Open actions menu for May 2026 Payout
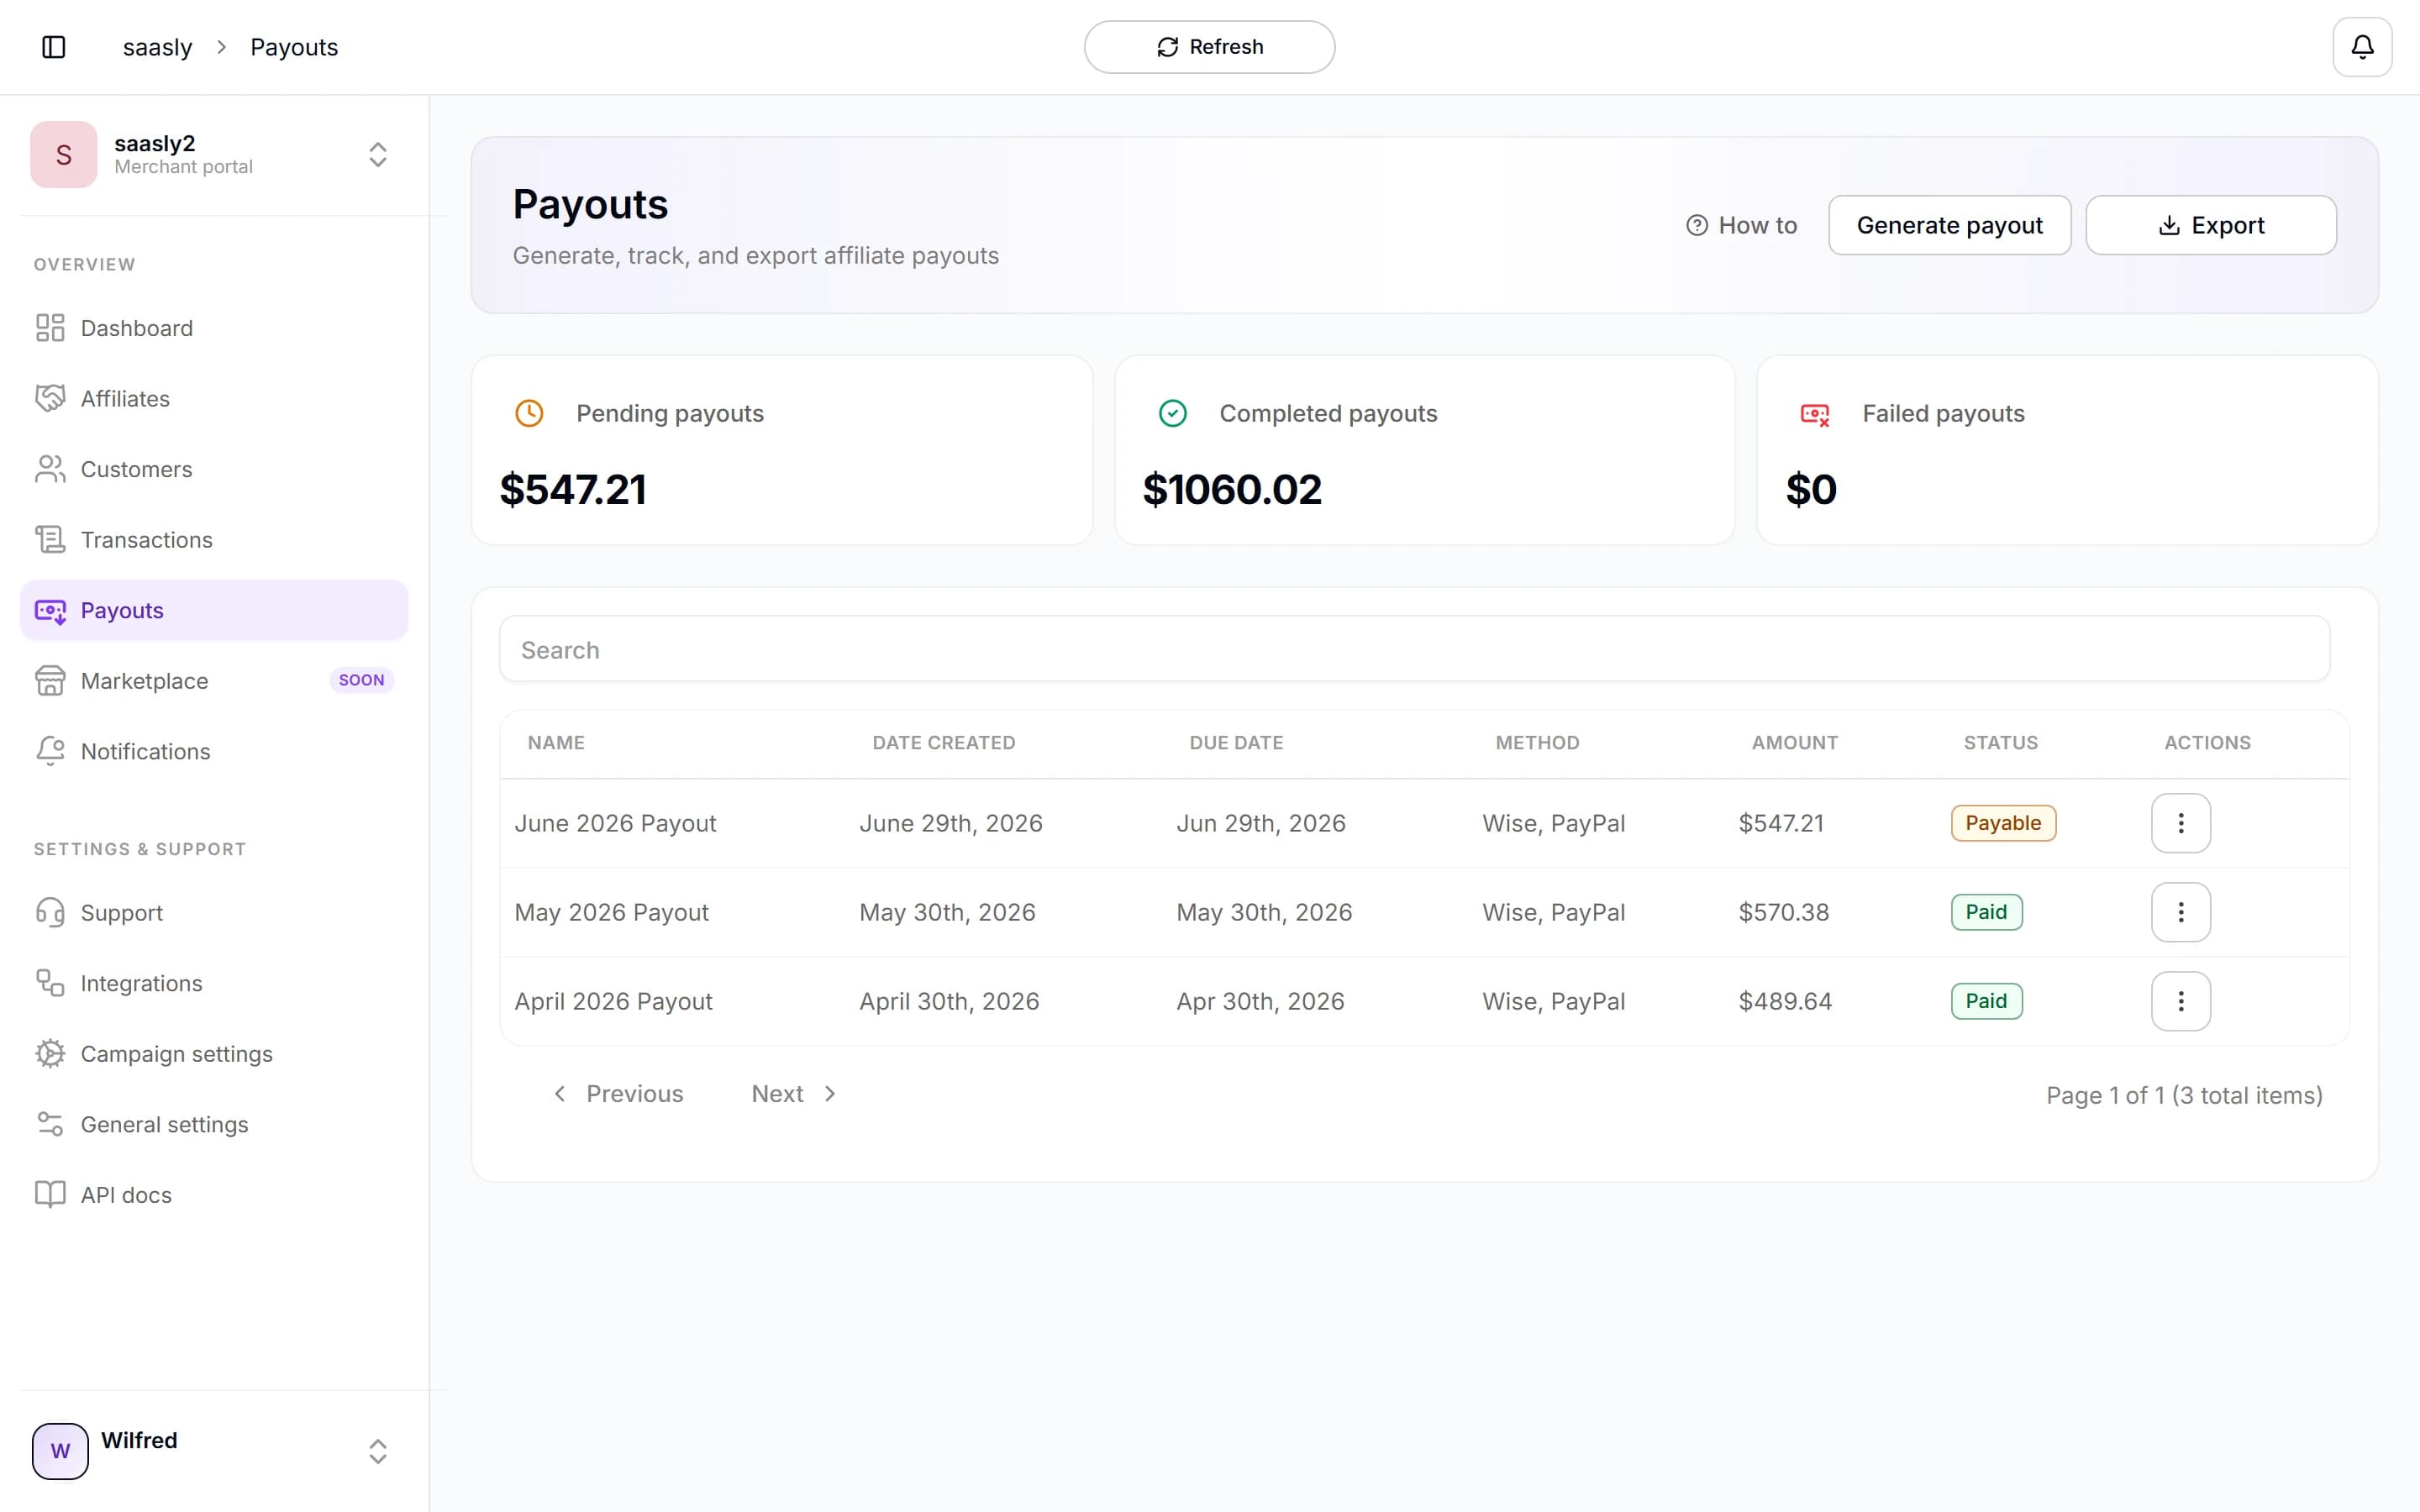The width and height of the screenshot is (2420, 1512). tap(2181, 912)
